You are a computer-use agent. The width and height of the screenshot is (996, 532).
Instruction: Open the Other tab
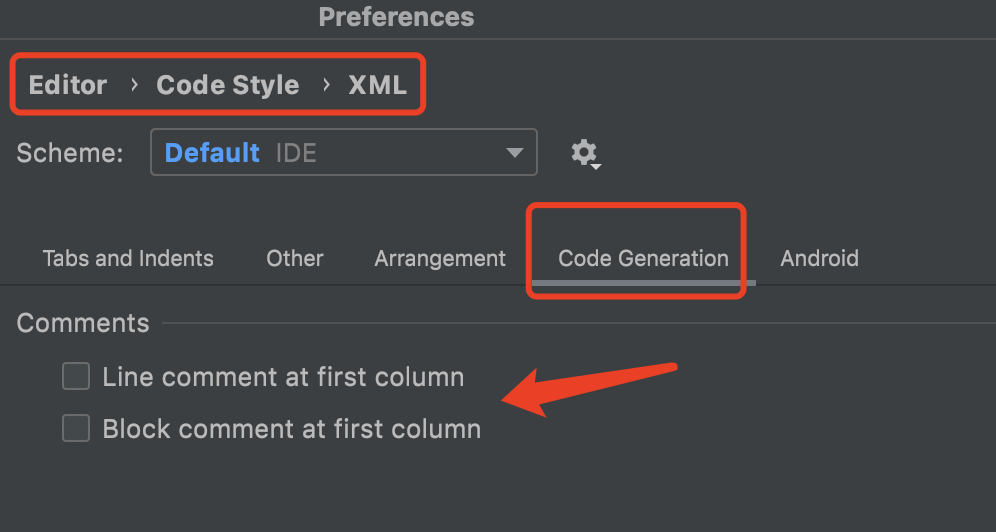pyautogui.click(x=295, y=258)
